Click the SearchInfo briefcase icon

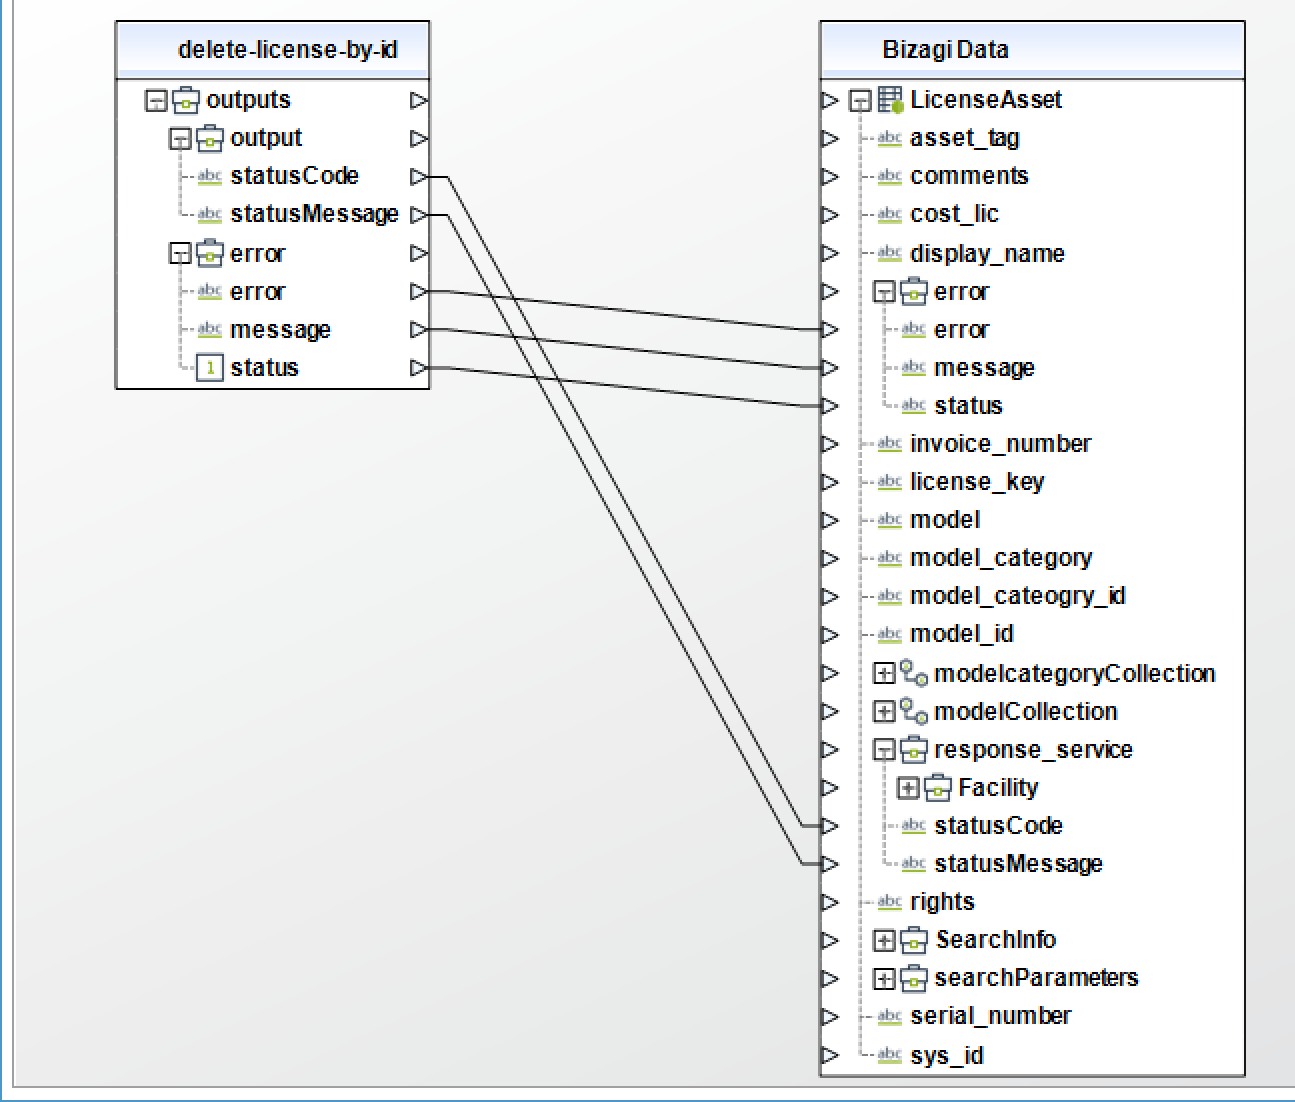pos(914,940)
